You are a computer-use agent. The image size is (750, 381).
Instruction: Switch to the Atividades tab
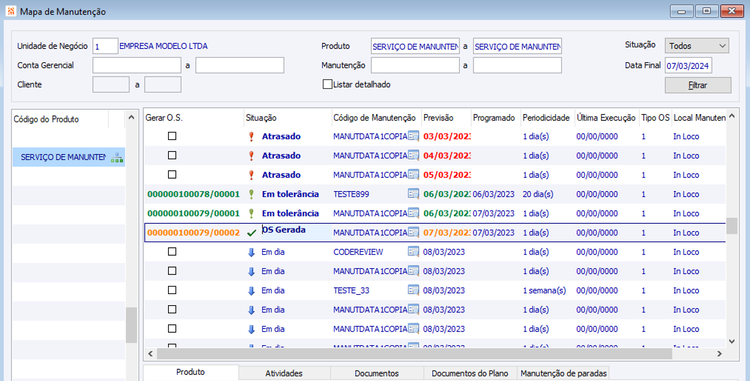[284, 373]
